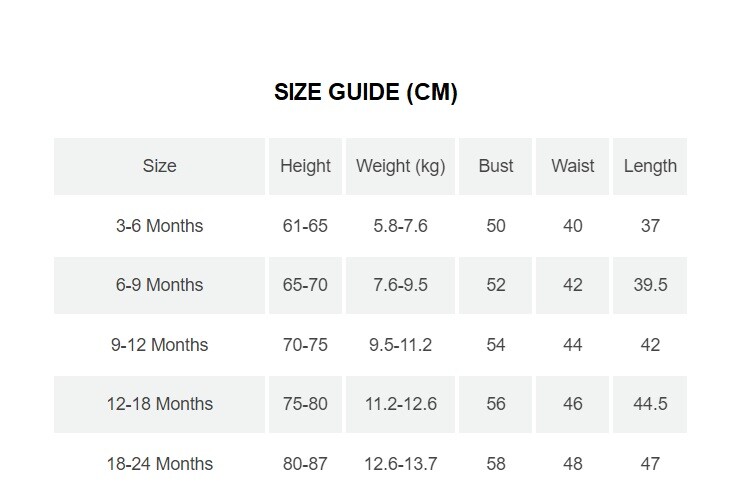
Task: Click the Weight (kg) column header
Action: tap(400, 166)
